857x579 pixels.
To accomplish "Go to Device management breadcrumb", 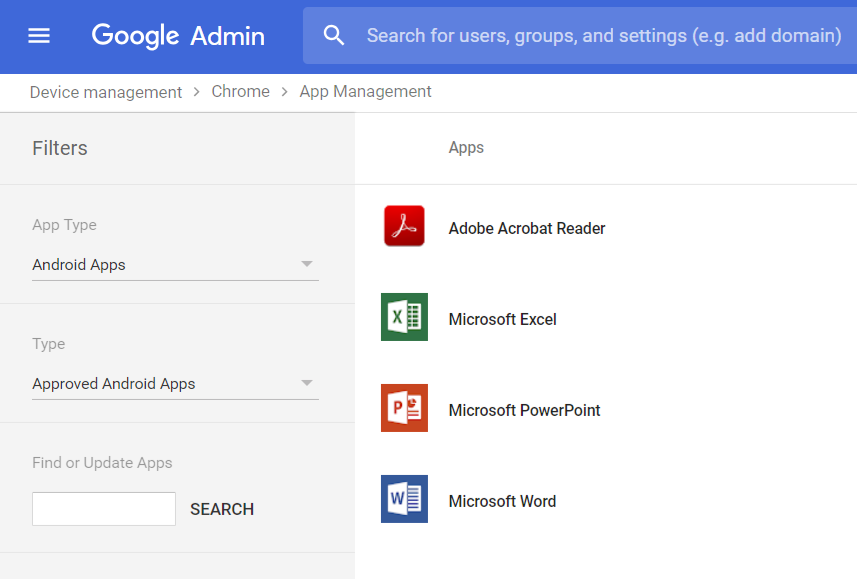I will point(105,92).
